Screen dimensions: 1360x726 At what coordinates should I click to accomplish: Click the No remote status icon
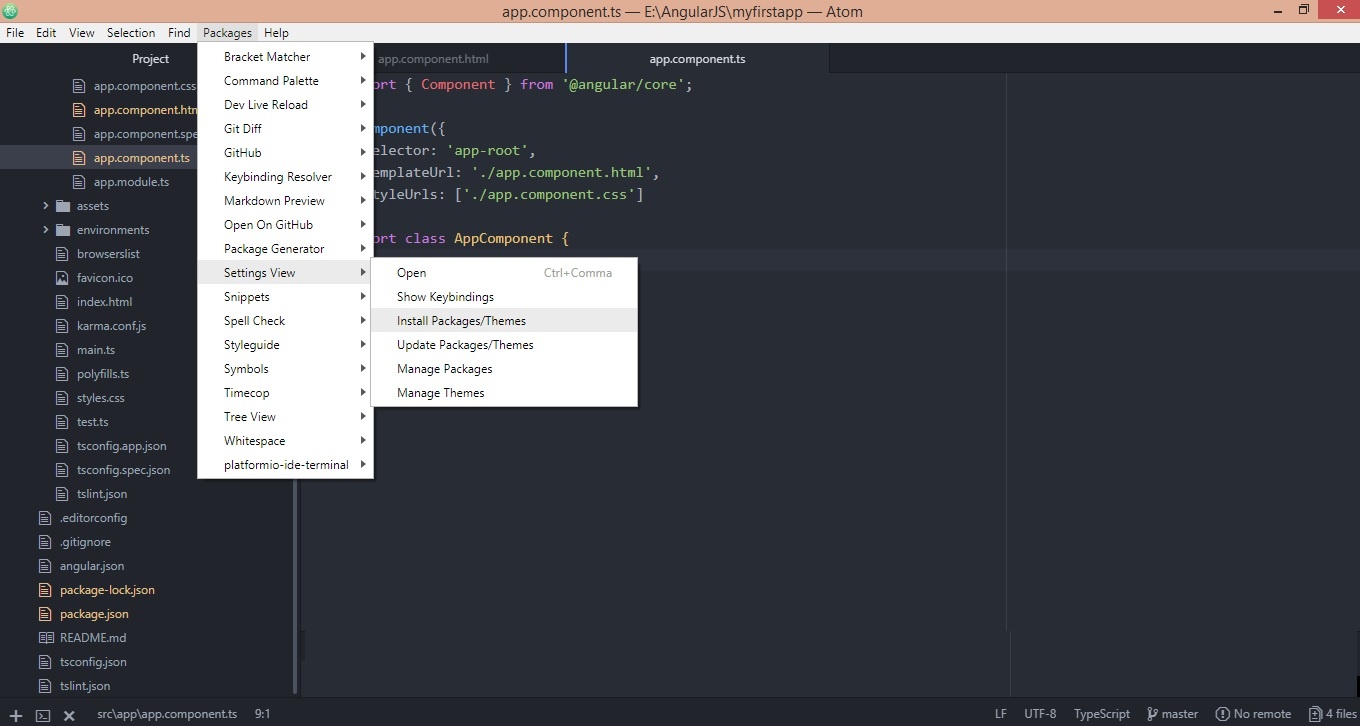[x=1222, y=714]
